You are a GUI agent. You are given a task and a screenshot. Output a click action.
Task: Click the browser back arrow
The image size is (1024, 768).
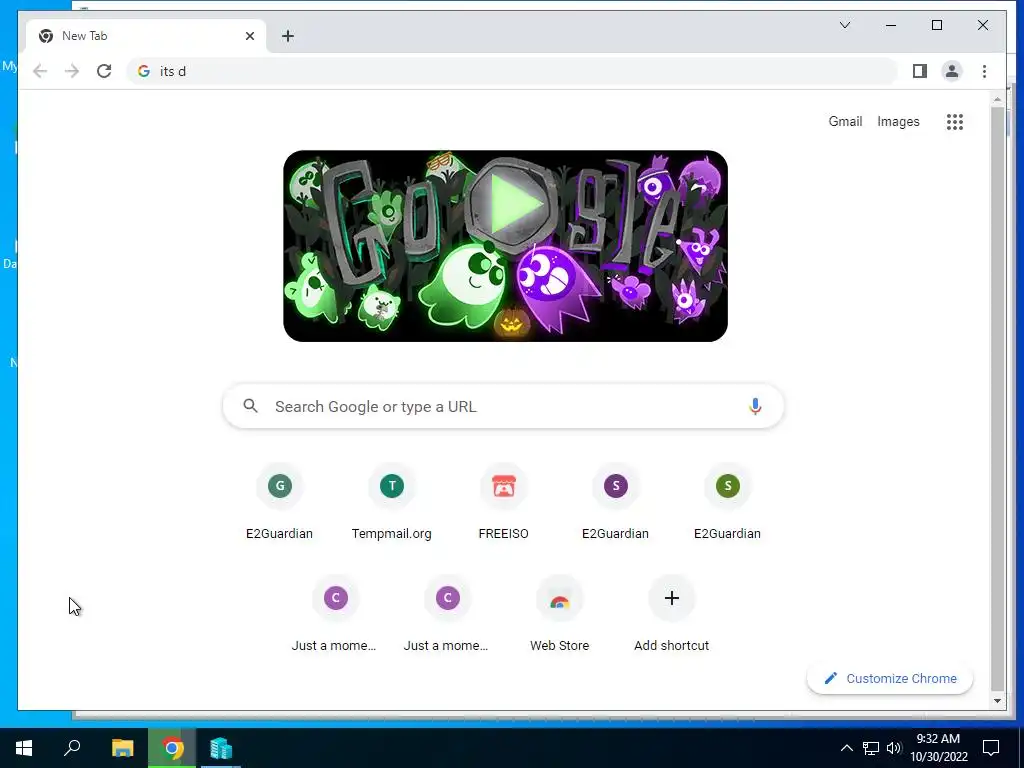(x=40, y=71)
